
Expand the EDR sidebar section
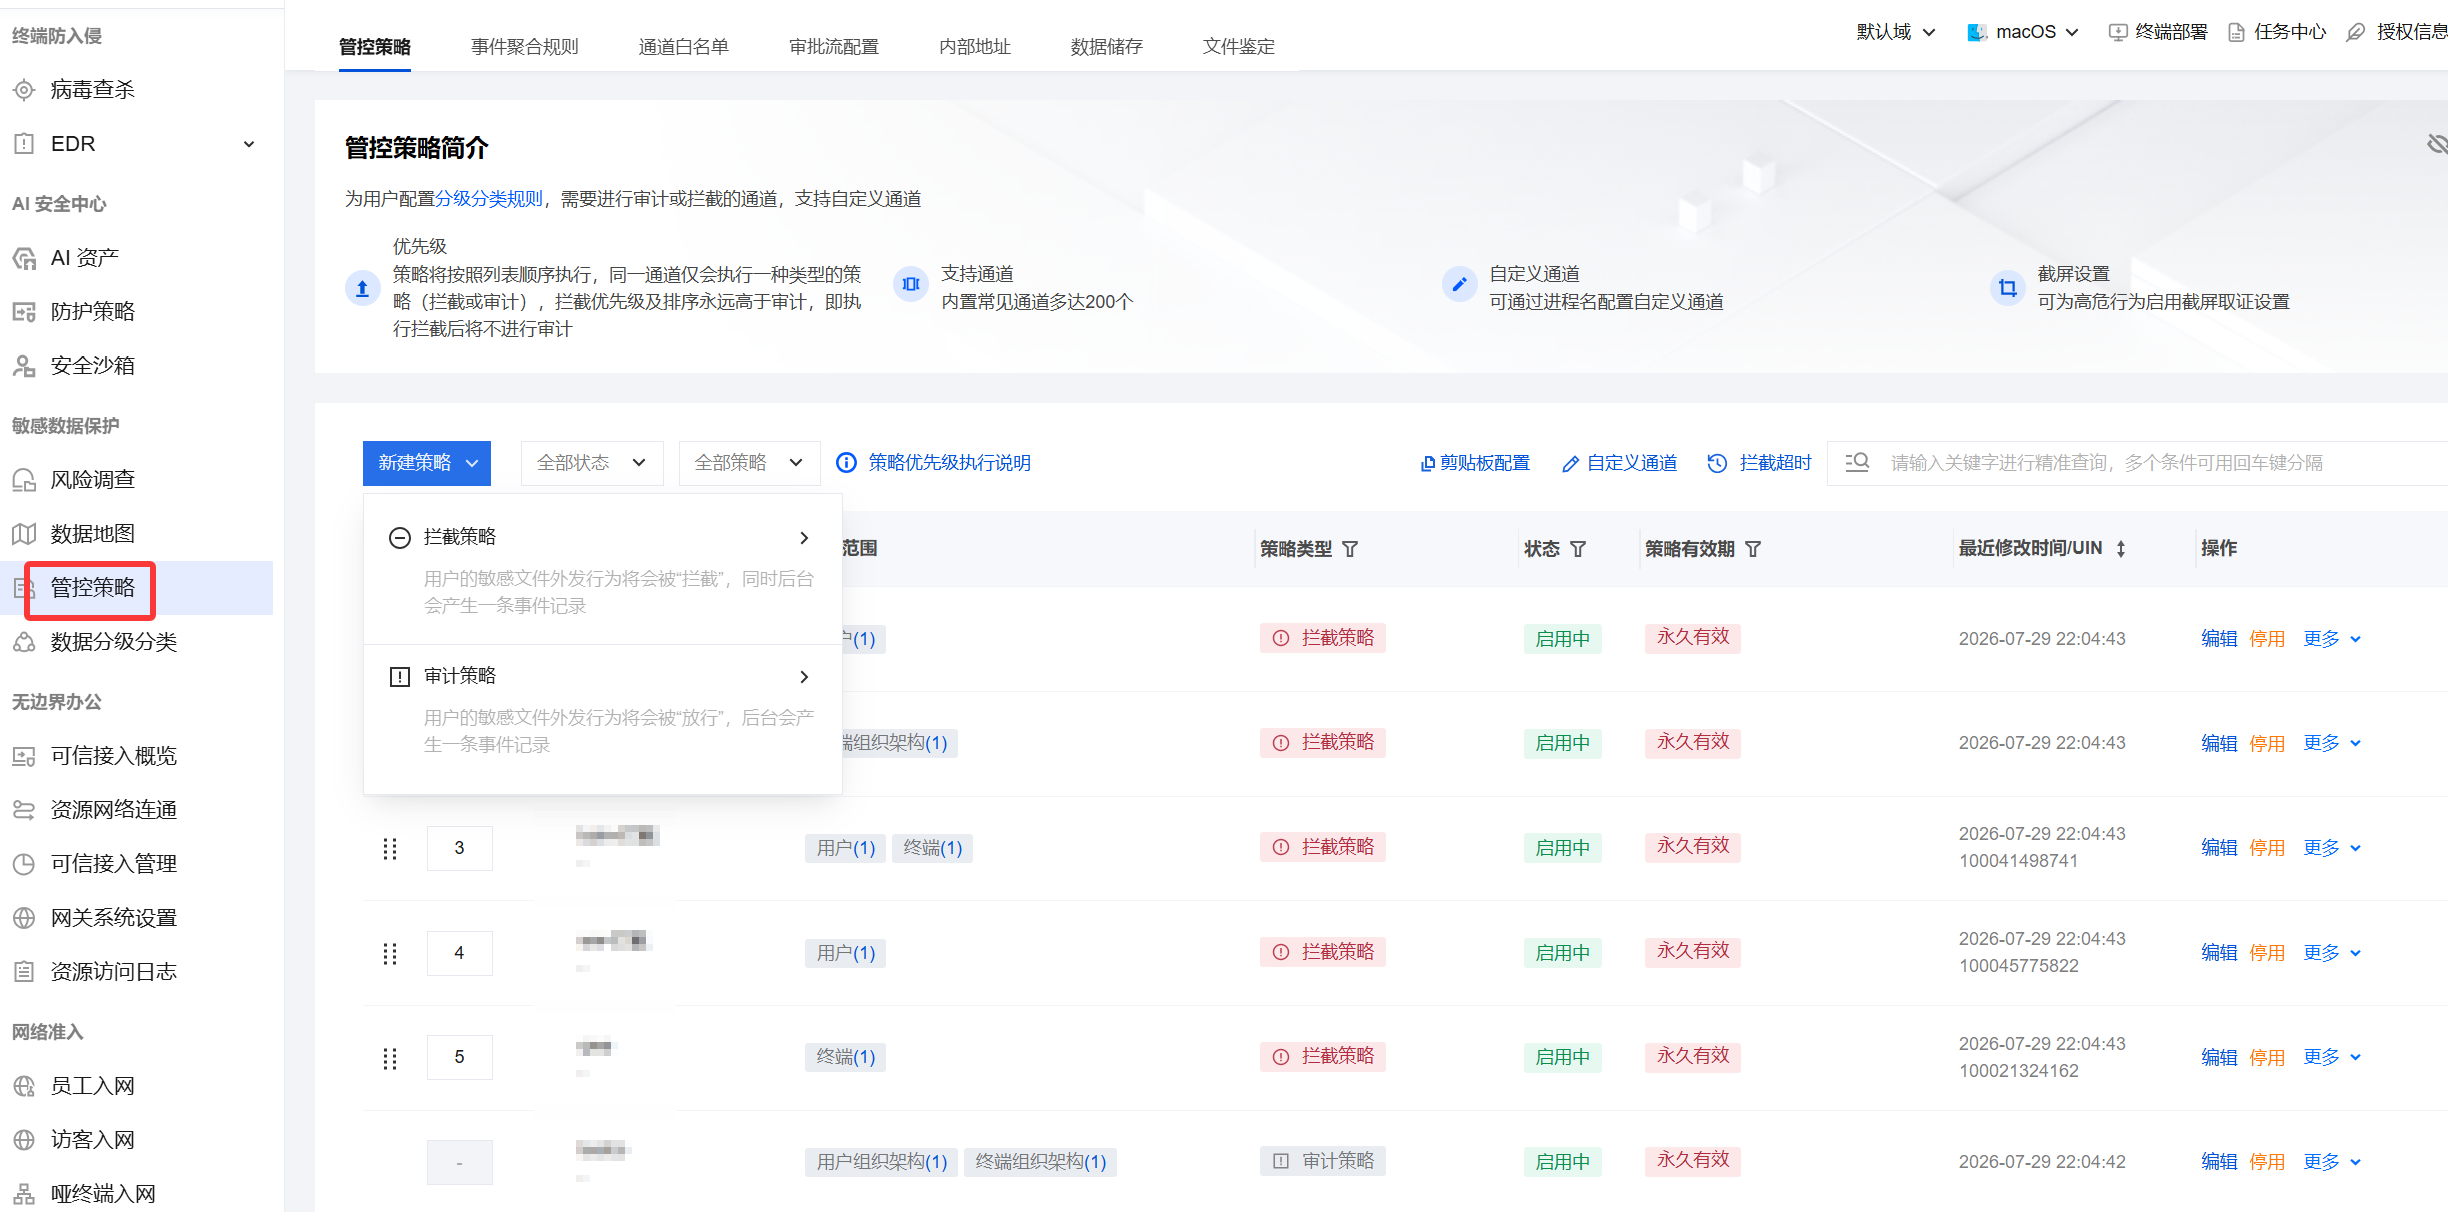coord(249,144)
